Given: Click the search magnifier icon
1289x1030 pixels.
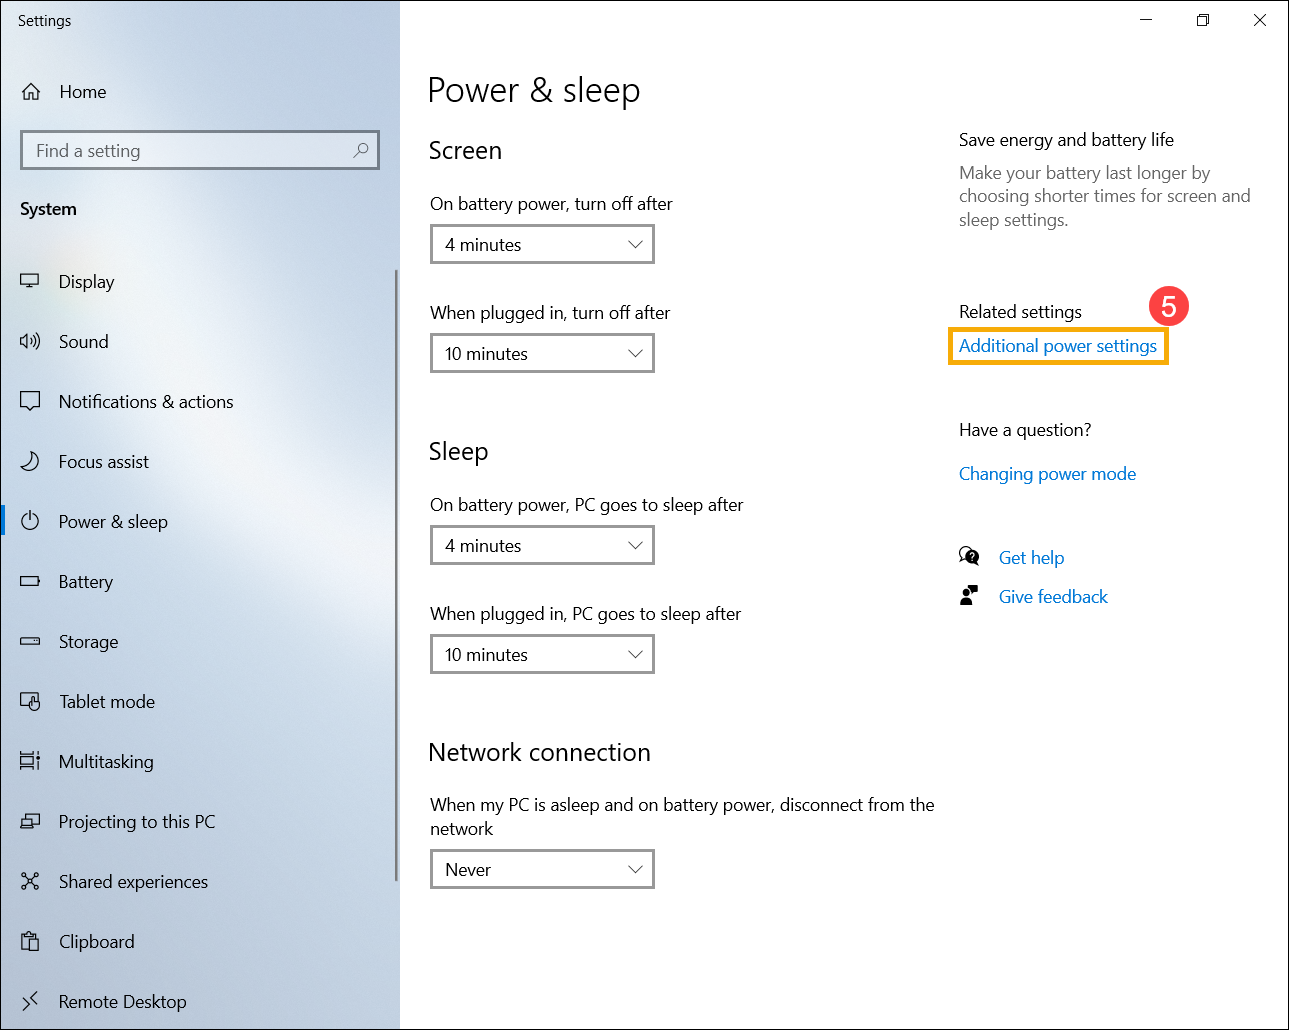Looking at the screenshot, I should (x=361, y=150).
